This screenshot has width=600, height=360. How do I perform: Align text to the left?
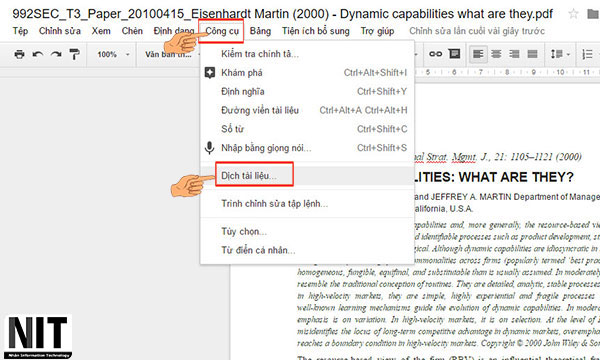coord(478,54)
